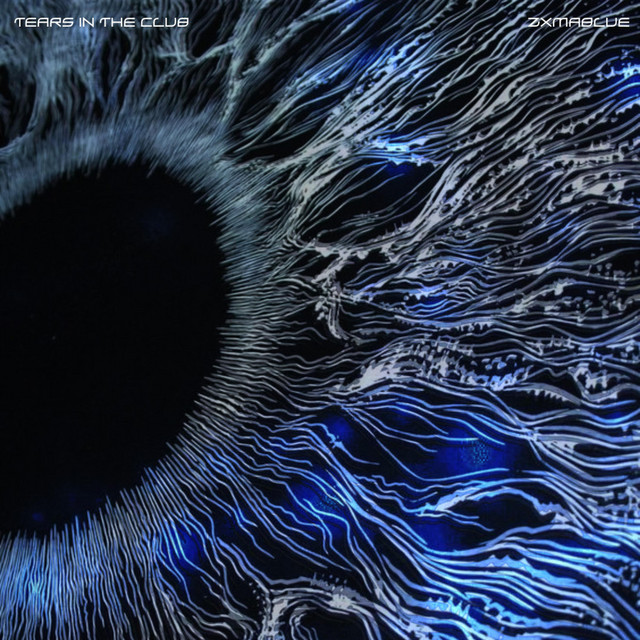Select the word "TEARS" in the title
The image size is (640, 640).
click(x=37, y=21)
